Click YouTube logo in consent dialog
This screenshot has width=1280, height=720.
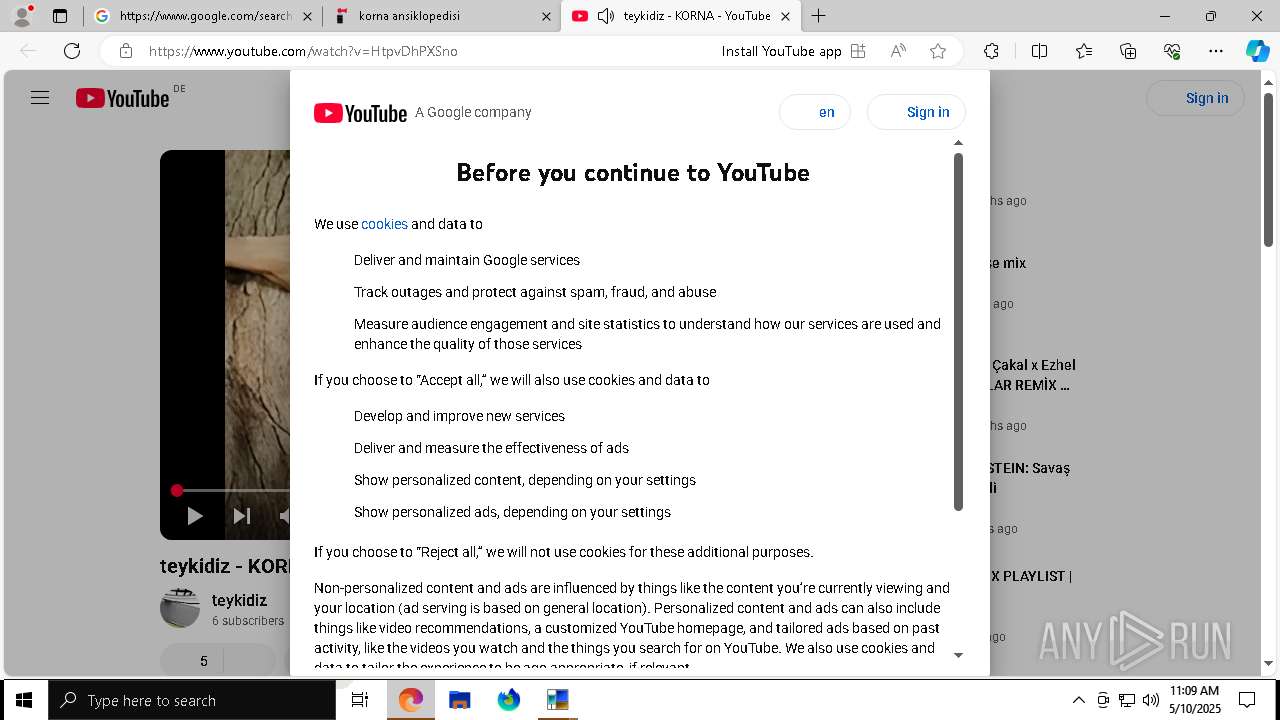coord(360,113)
